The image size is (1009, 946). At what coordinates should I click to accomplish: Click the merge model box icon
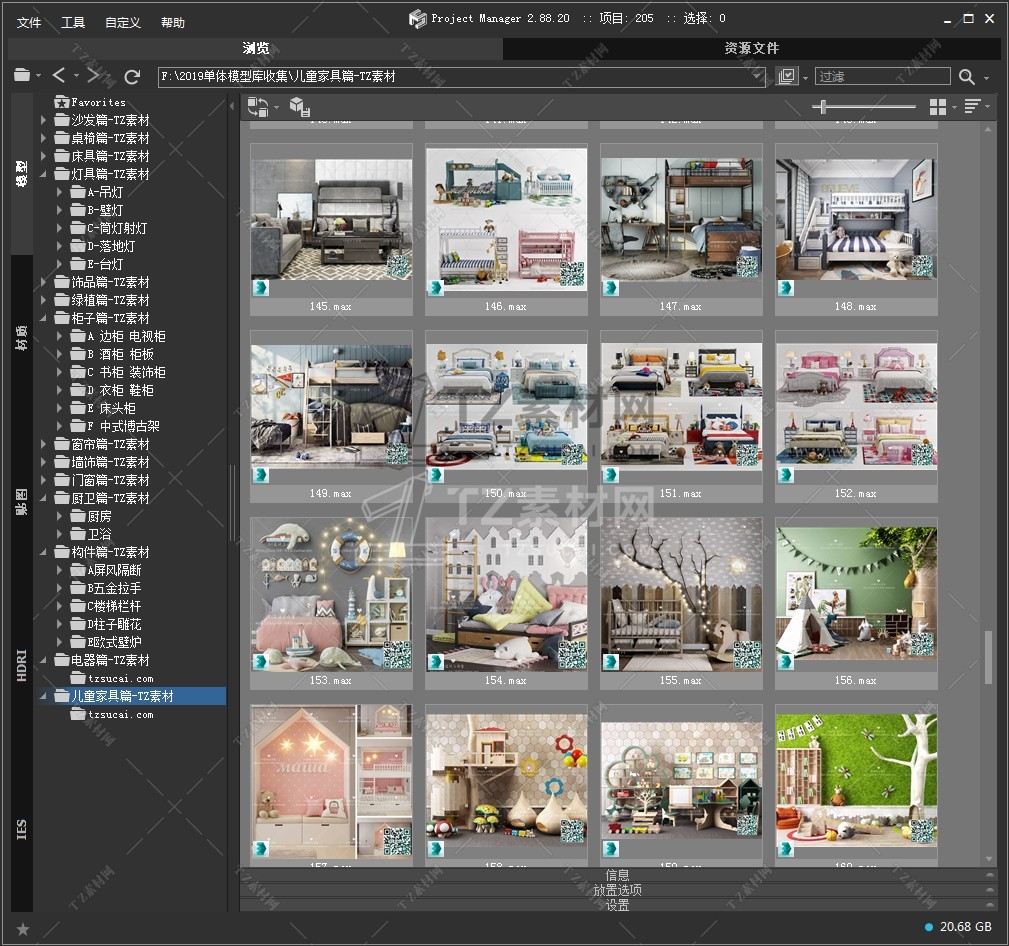[299, 107]
